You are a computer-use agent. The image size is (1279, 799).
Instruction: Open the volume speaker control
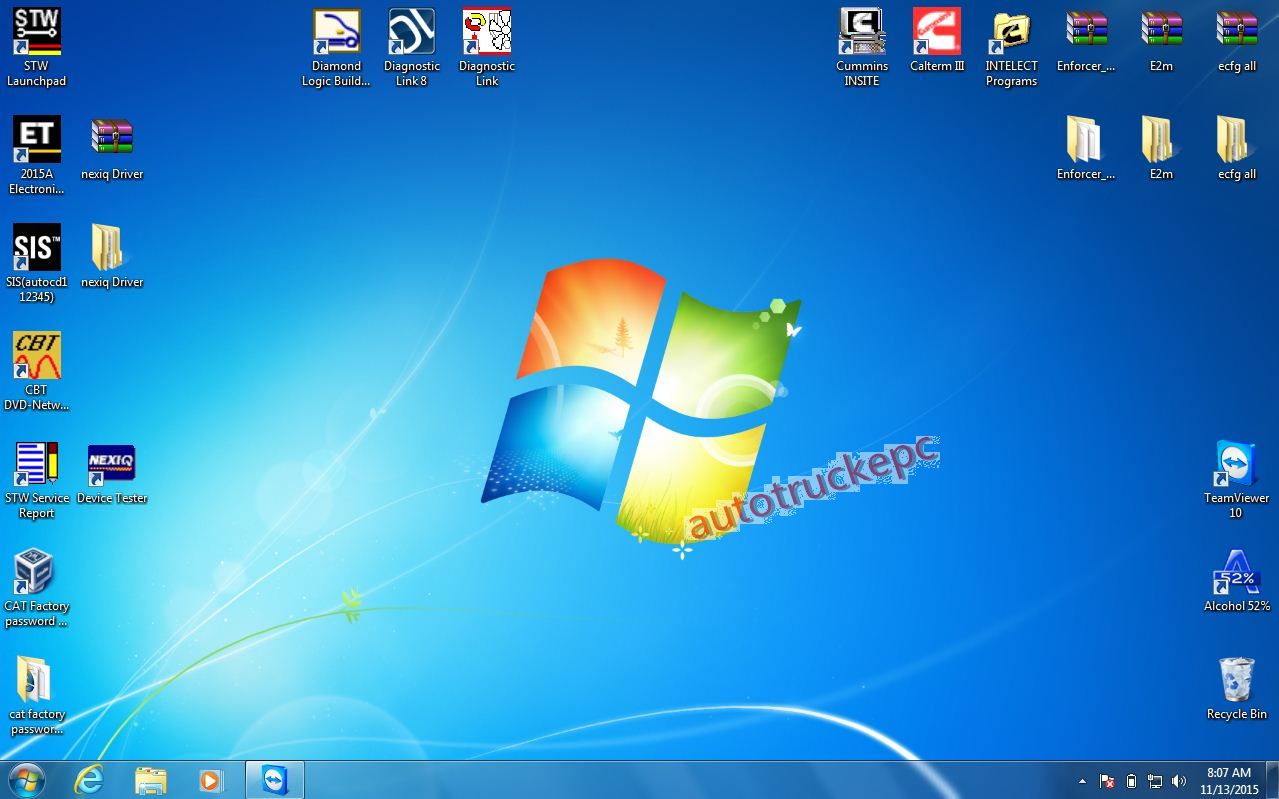[x=1179, y=781]
